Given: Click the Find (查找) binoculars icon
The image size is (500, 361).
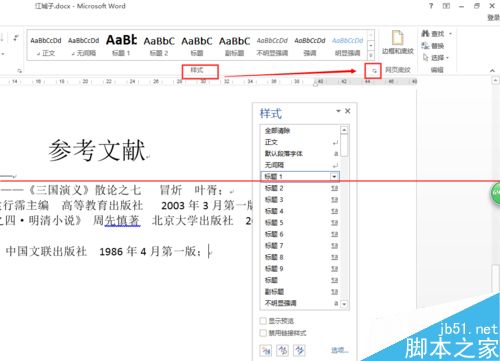Looking at the screenshot, I should pyautogui.click(x=425, y=34).
